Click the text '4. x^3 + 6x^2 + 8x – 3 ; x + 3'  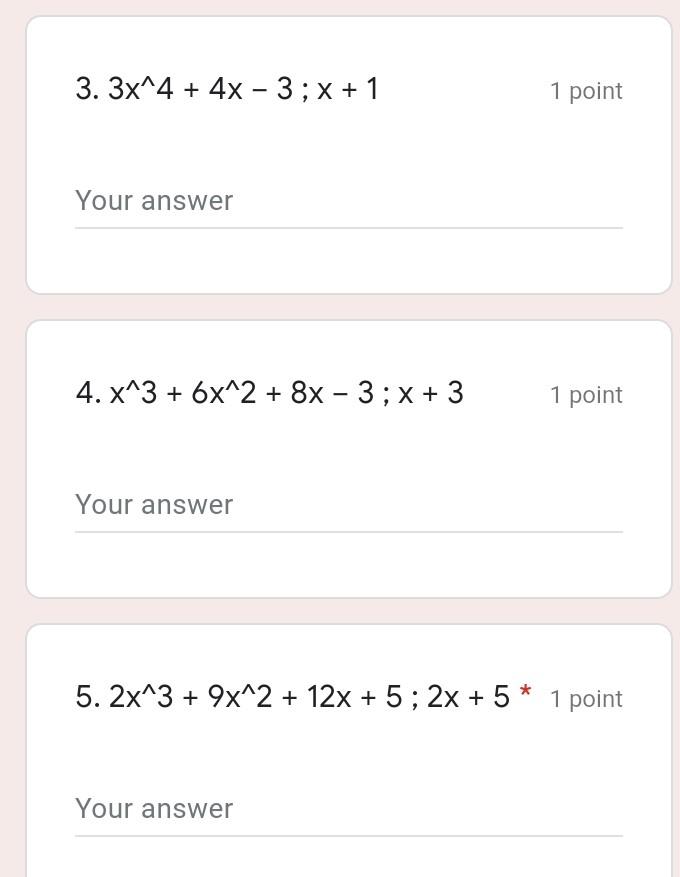tap(270, 393)
